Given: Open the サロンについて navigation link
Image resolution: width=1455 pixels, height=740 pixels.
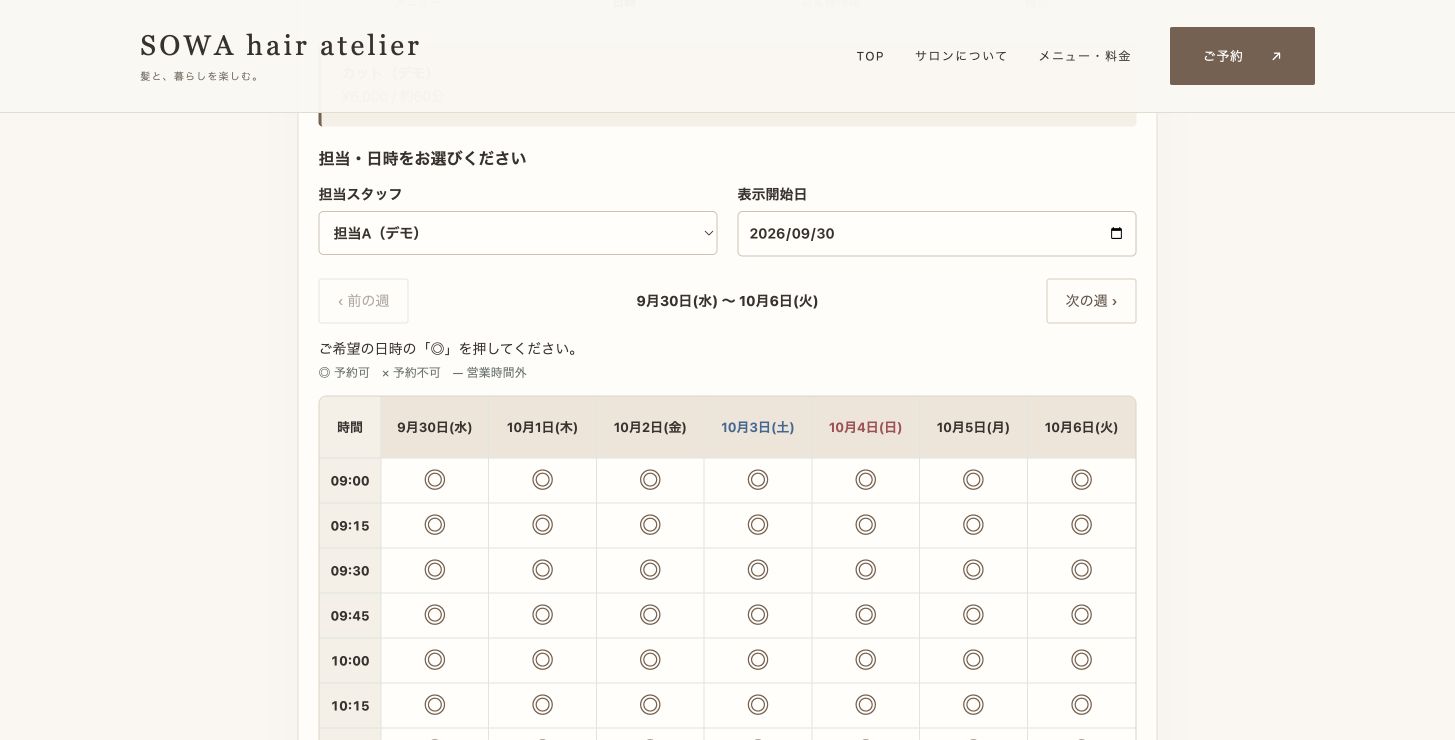Looking at the screenshot, I should (961, 56).
